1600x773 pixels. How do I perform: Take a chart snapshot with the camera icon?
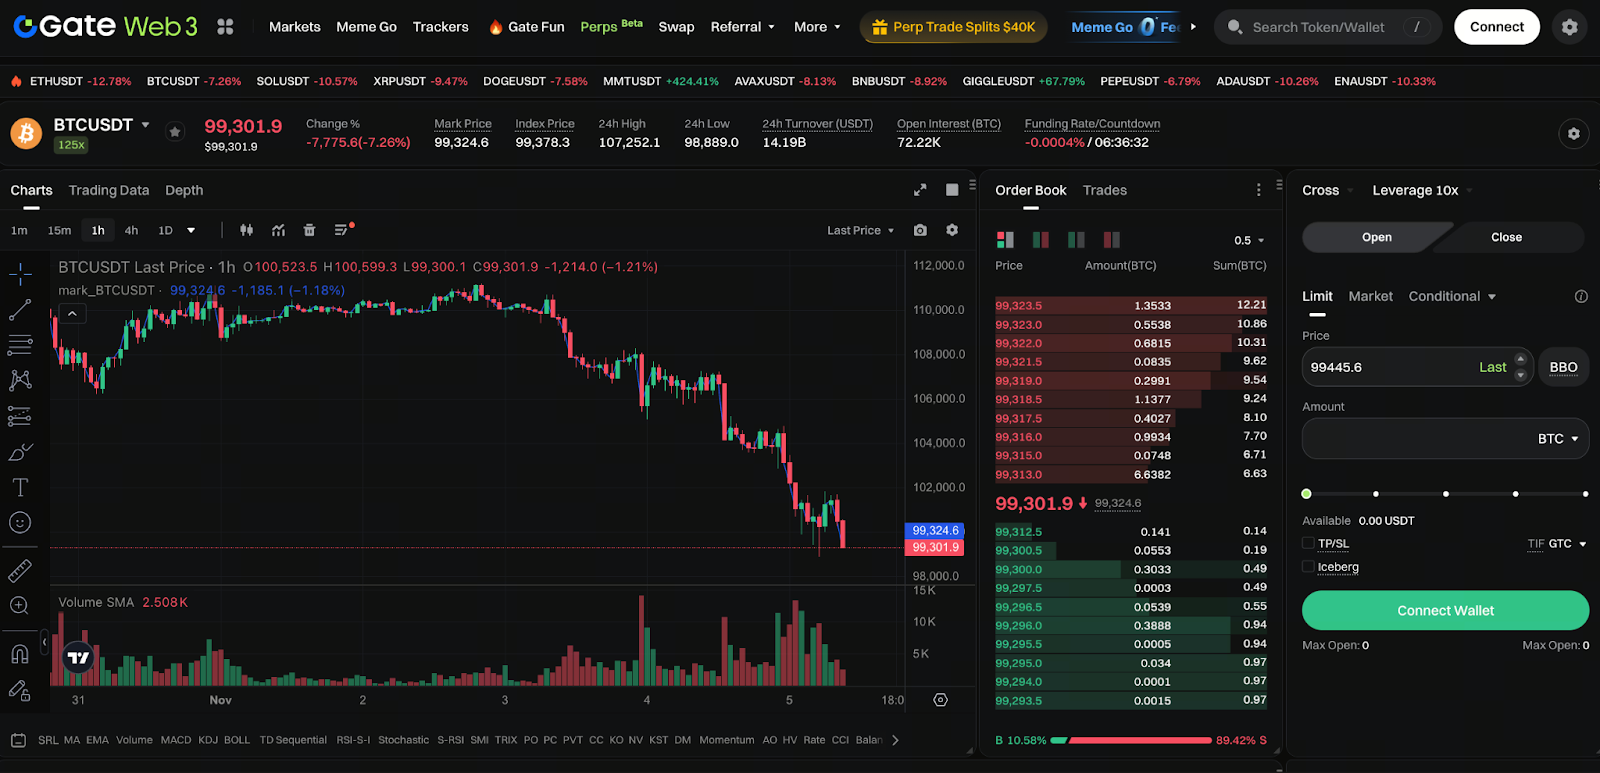(x=920, y=230)
